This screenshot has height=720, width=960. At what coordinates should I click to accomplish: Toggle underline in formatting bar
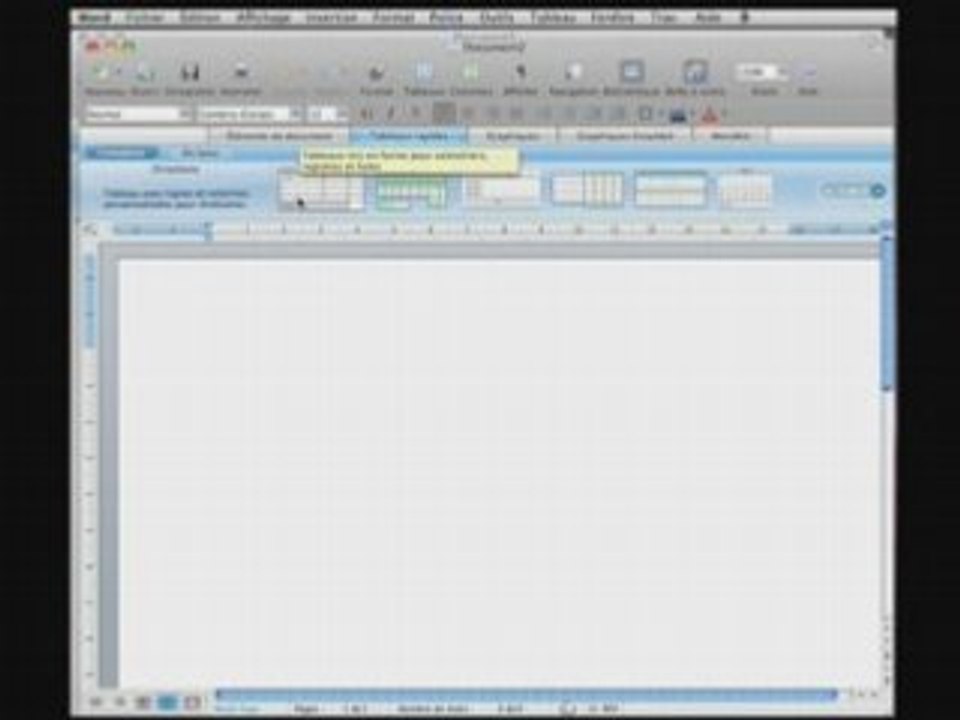416,114
